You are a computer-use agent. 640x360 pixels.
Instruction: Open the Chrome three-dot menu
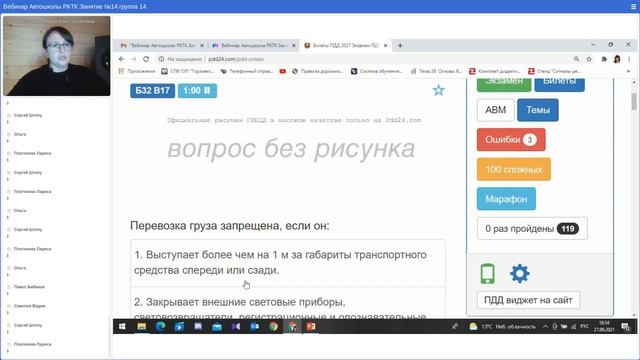629,59
